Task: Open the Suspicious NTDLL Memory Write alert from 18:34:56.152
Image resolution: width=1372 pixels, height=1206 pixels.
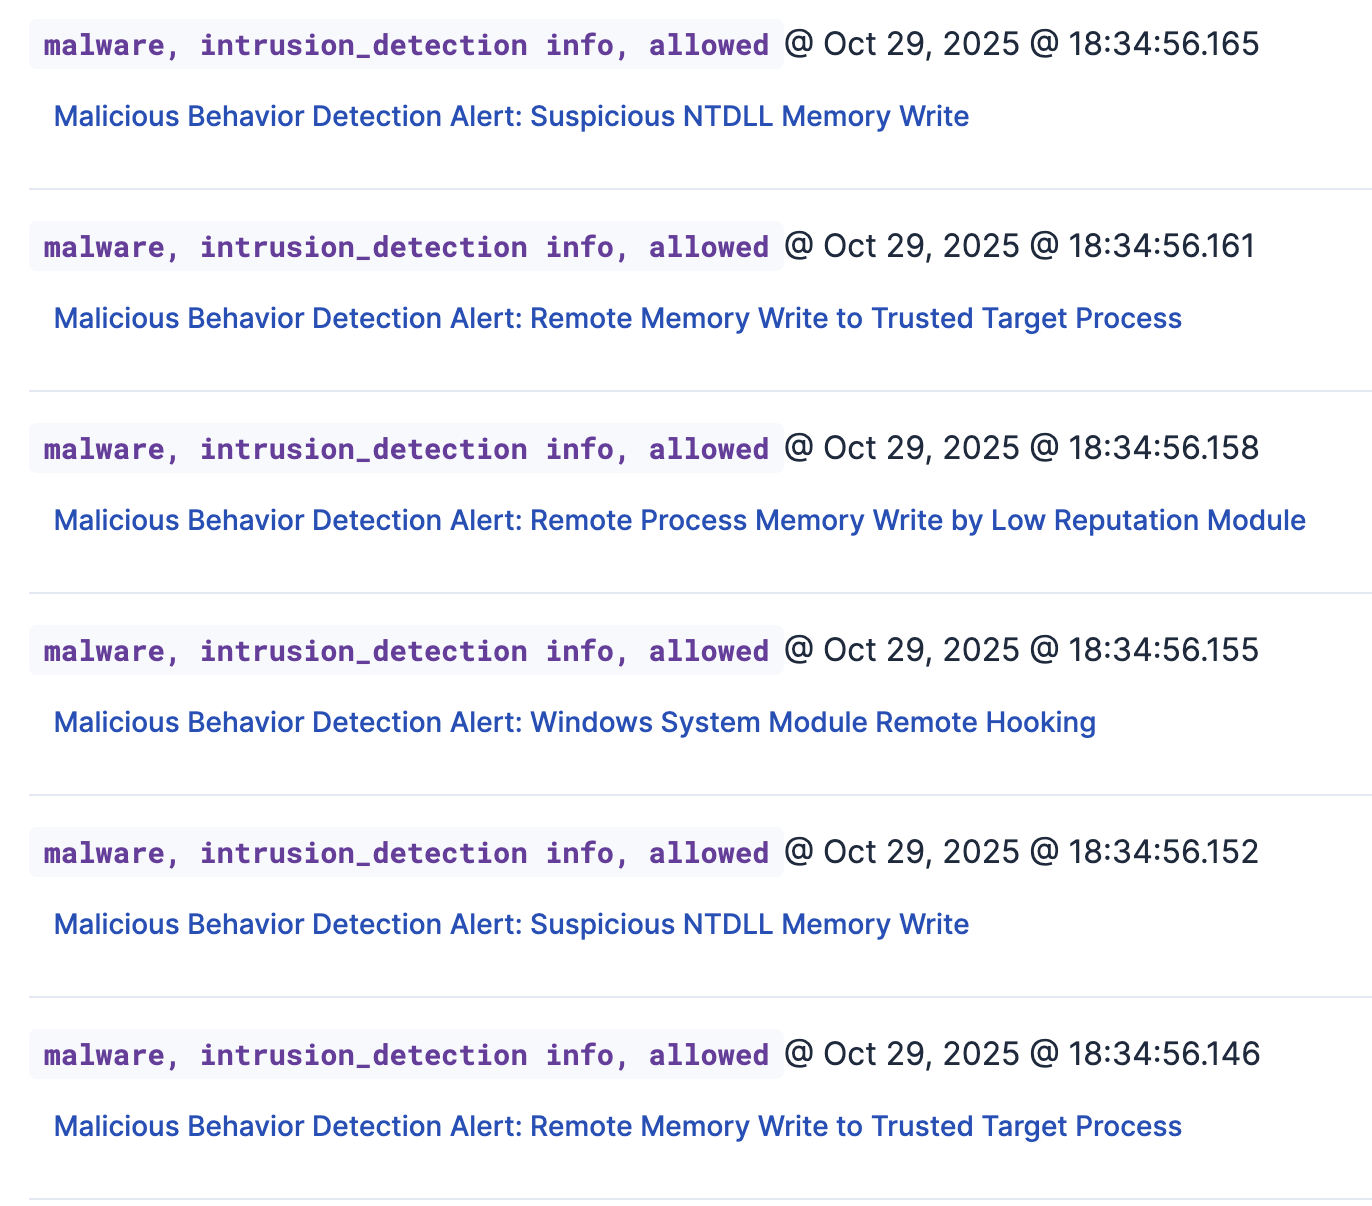Action: (511, 925)
